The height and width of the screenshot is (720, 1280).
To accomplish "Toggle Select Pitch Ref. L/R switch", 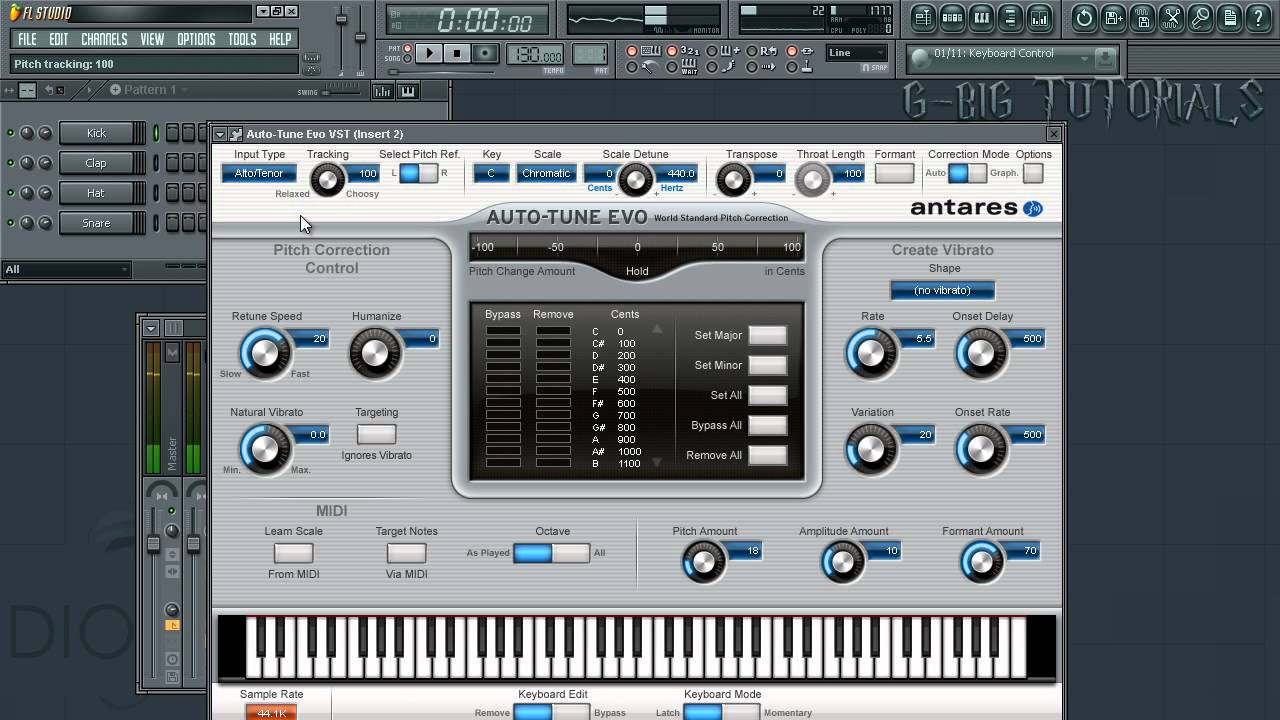I will click(x=418, y=173).
